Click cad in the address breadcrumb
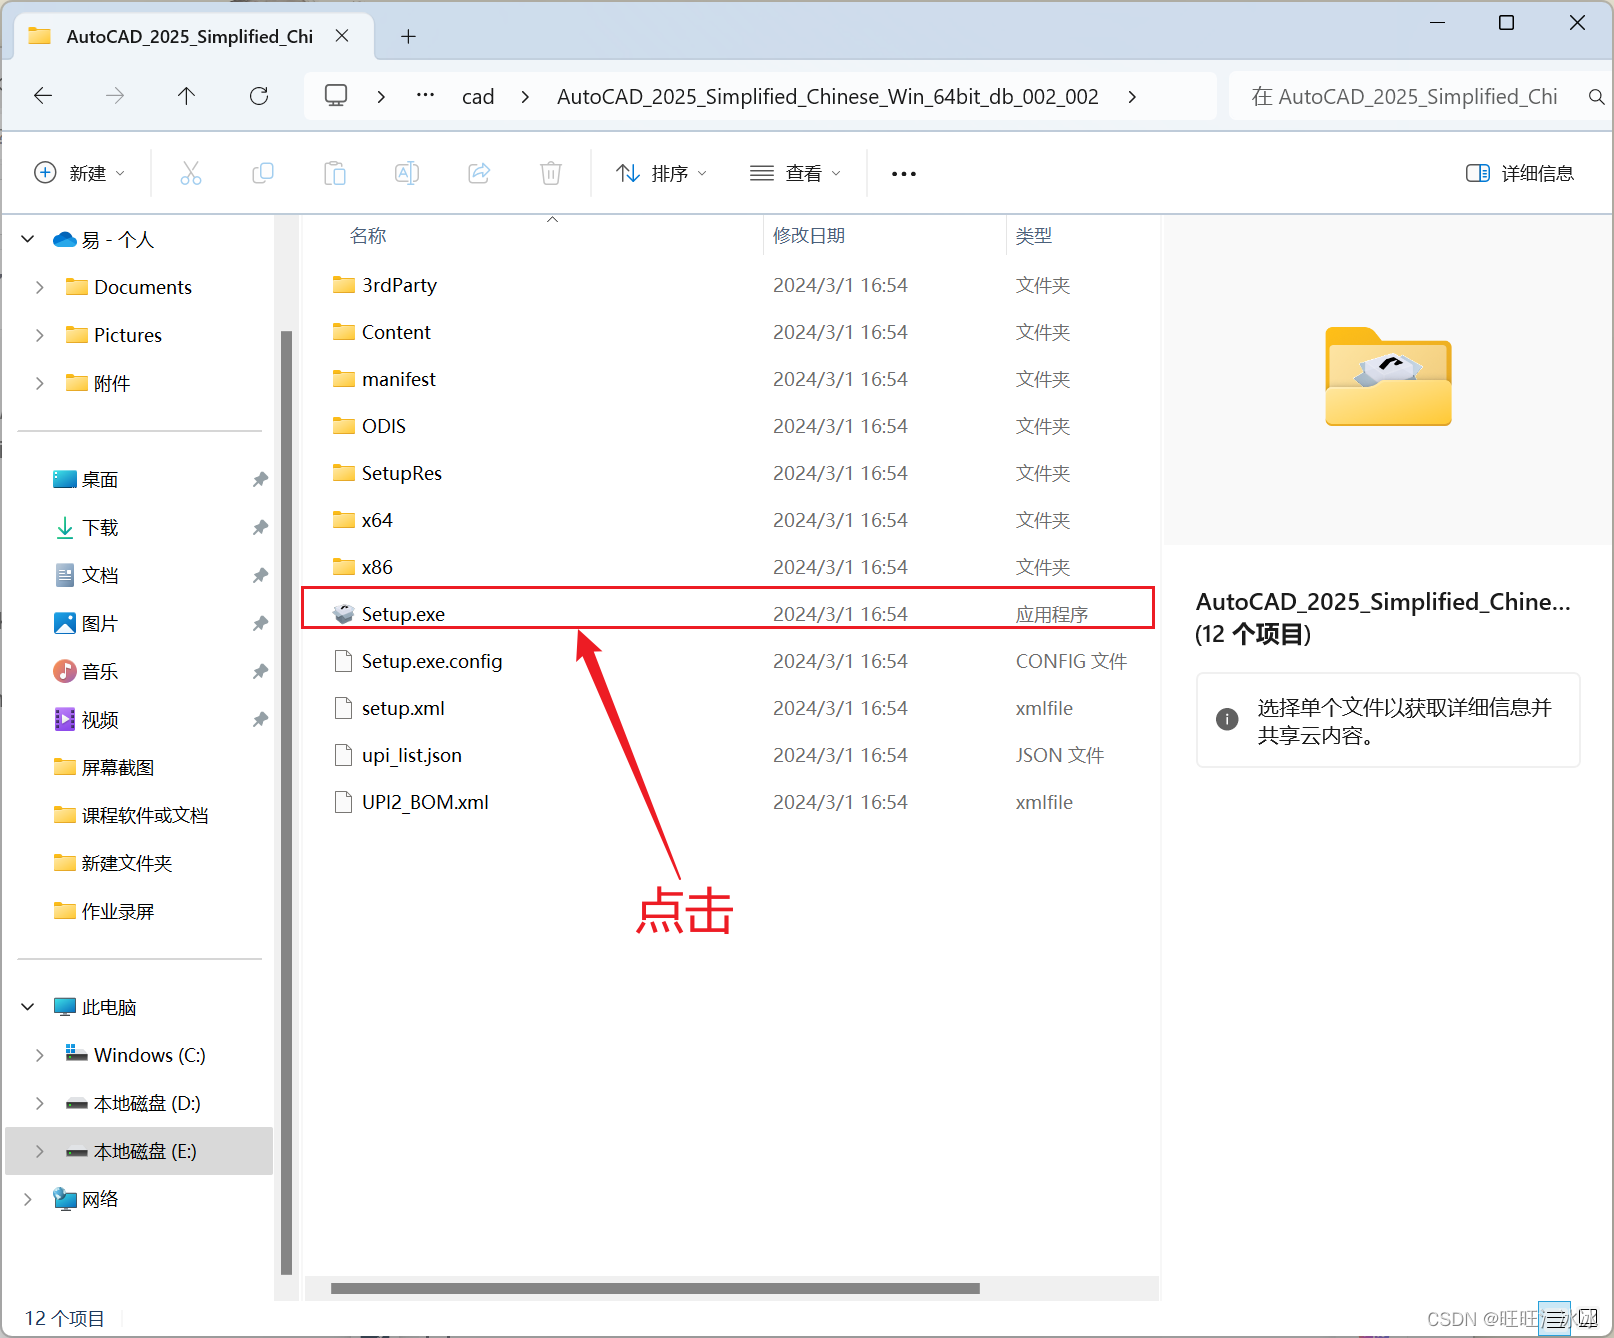Viewport: 1614px width, 1338px height. (478, 97)
